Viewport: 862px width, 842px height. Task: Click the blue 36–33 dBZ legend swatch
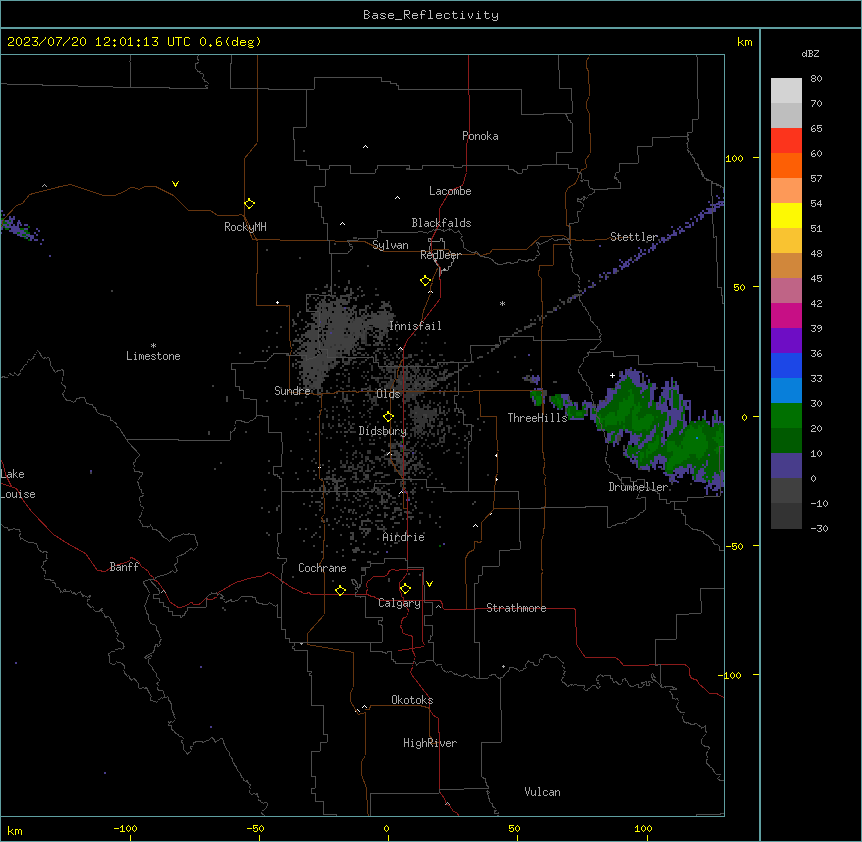pyautogui.click(x=786, y=365)
